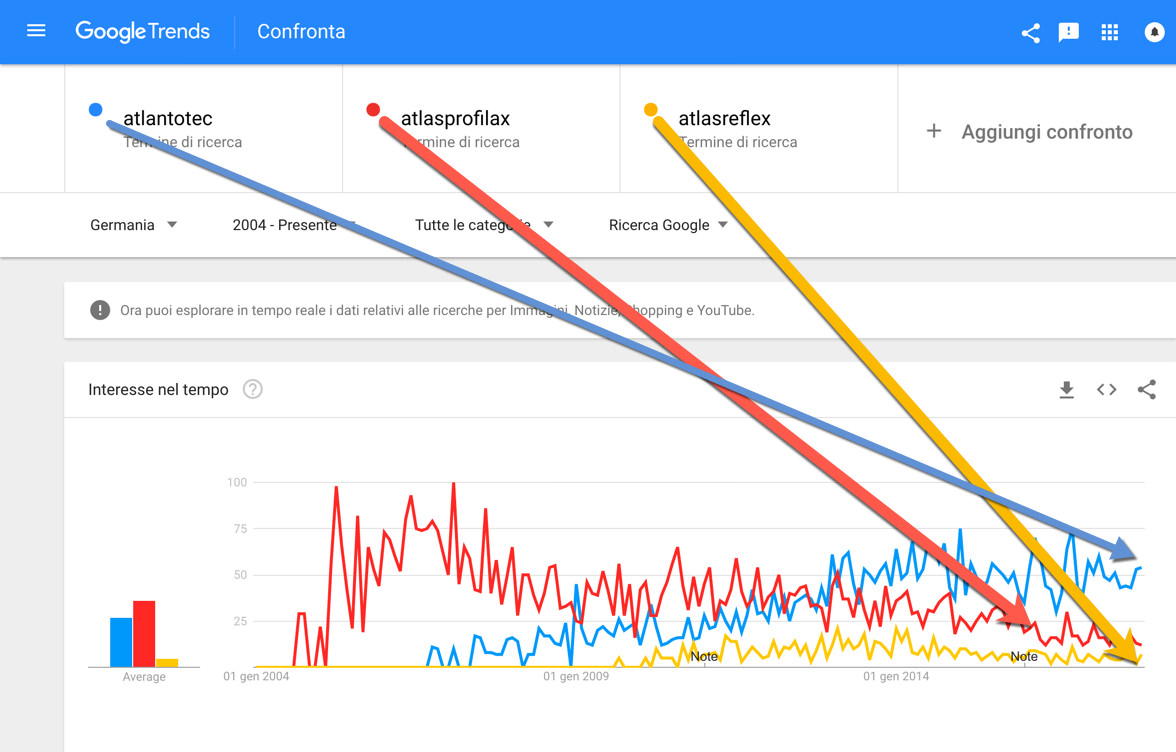Image resolution: width=1176 pixels, height=752 pixels.
Task: Open the hamburger main menu
Action: [x=36, y=31]
